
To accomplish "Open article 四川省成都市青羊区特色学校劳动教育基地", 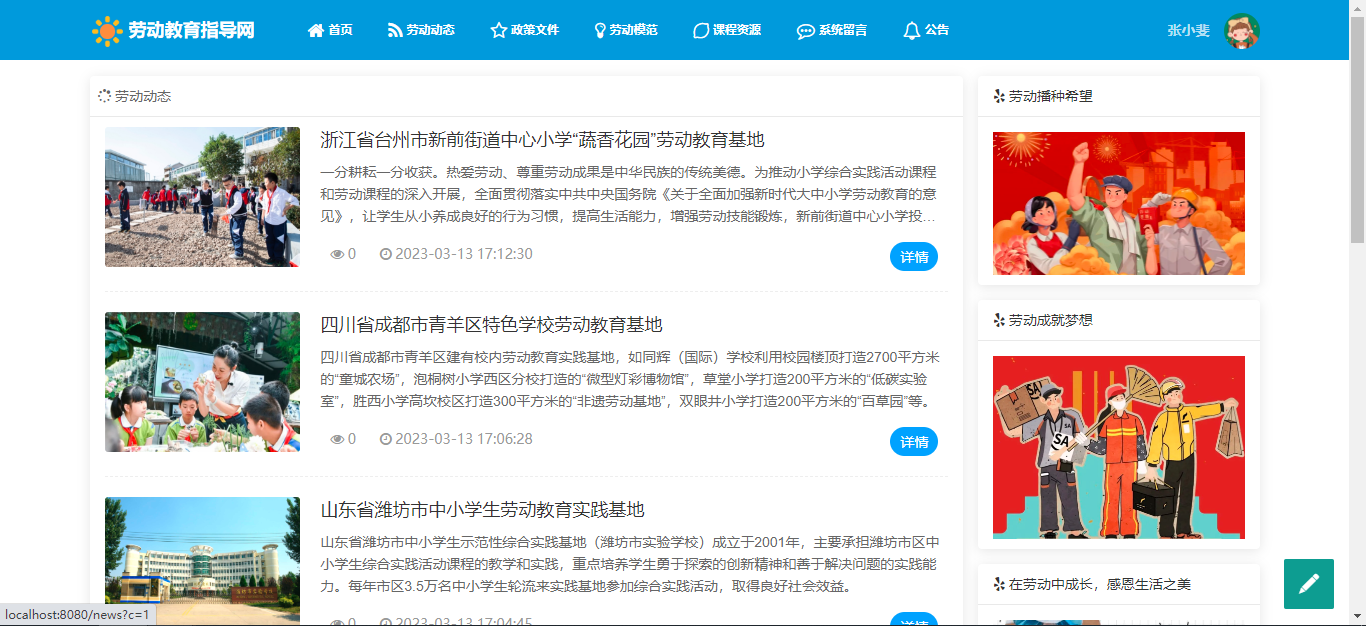I will pyautogui.click(x=491, y=325).
